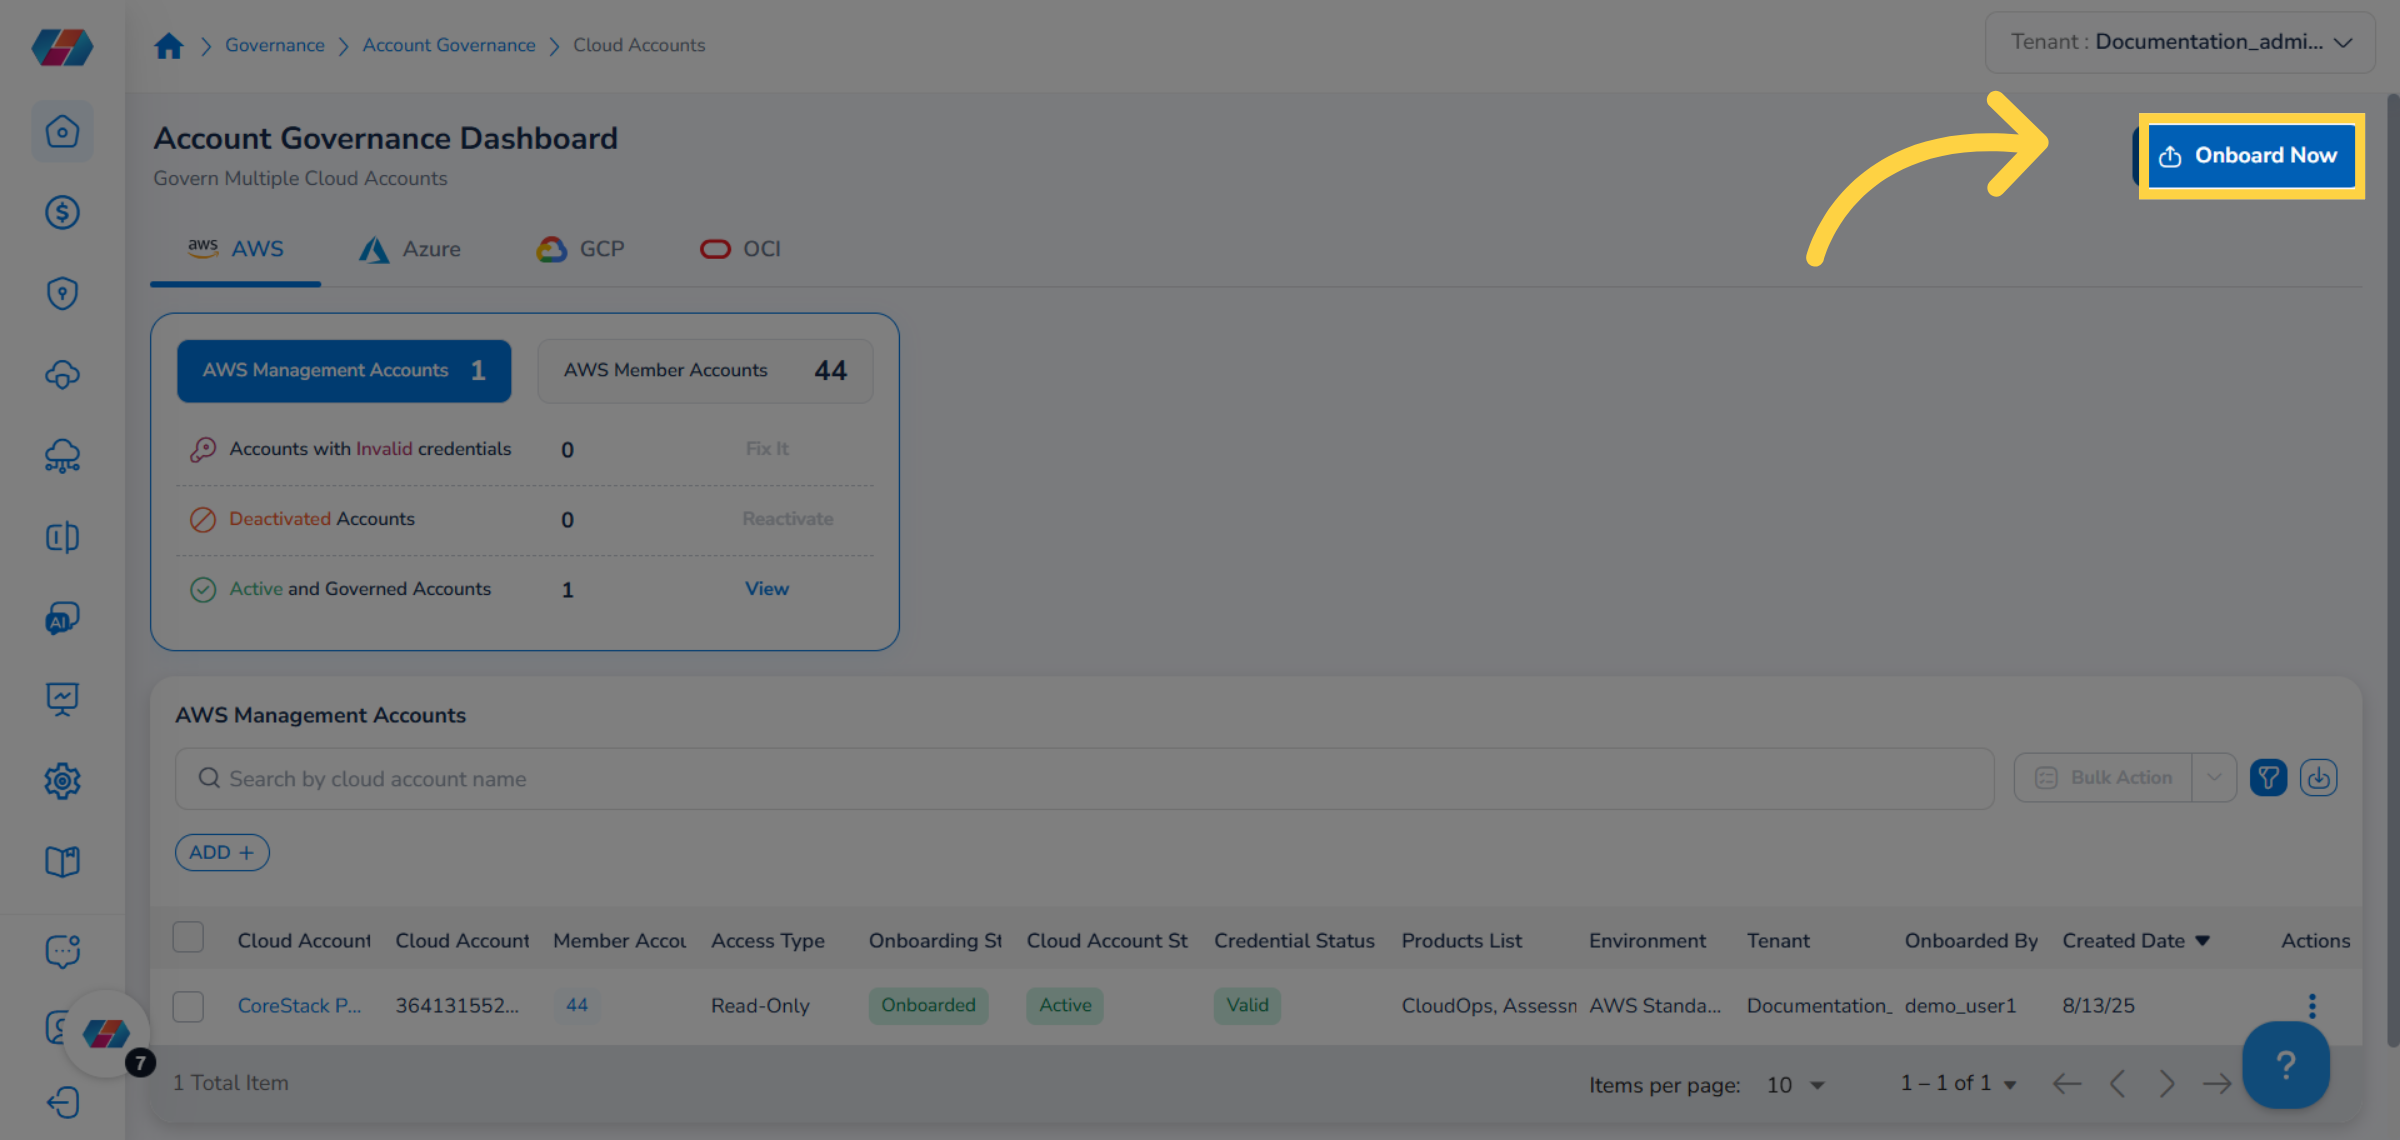This screenshot has height=1140, width=2400.
Task: Select the AWS Member Accounts card
Action: (705, 371)
